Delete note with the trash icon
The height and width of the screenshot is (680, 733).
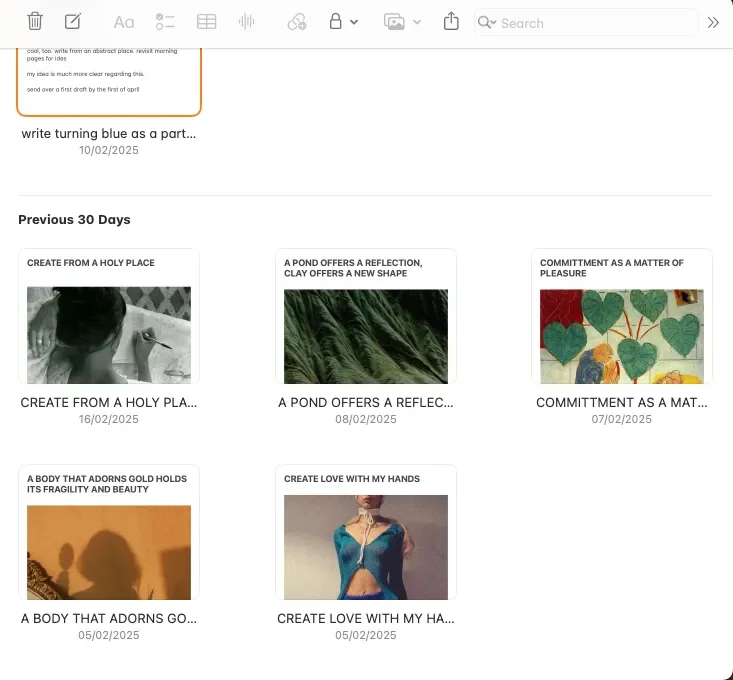tap(35, 21)
